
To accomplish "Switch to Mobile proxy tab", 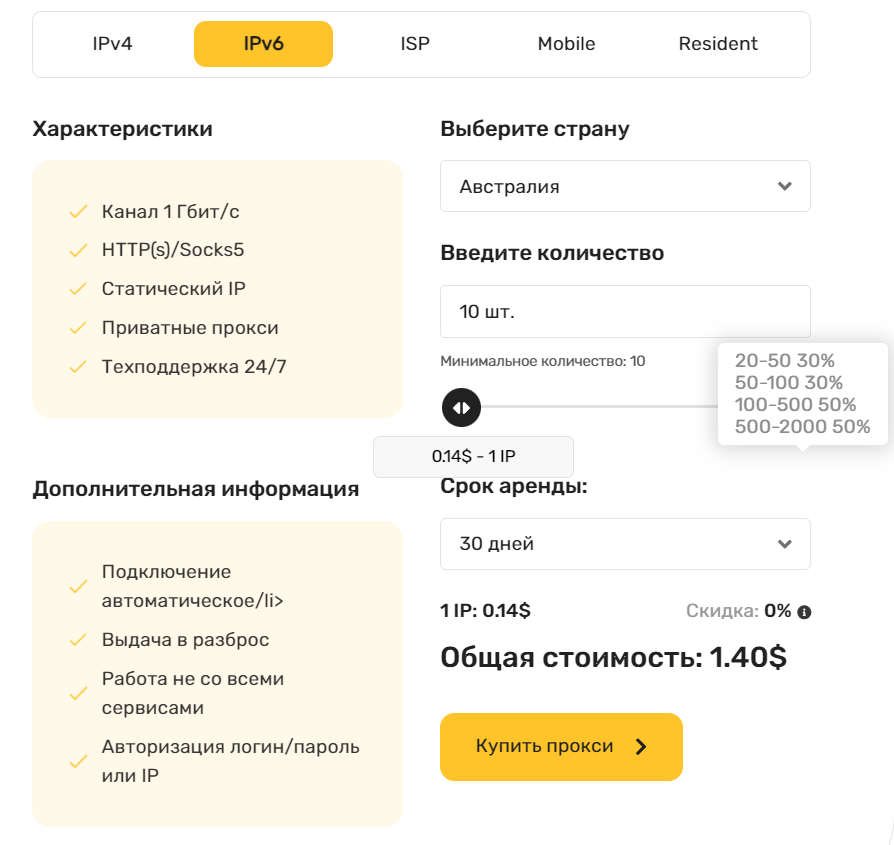I will click(566, 44).
